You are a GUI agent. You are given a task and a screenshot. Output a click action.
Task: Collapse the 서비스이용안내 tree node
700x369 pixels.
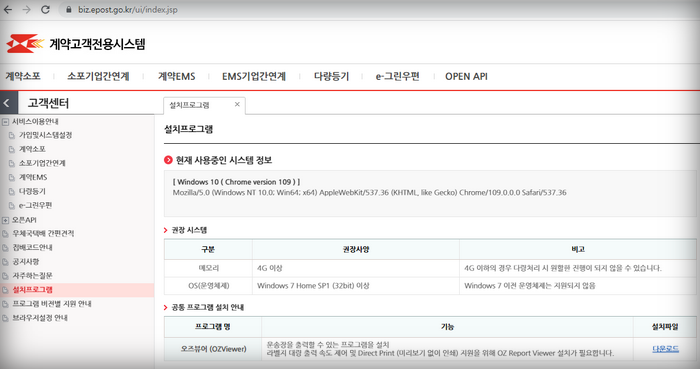pyautogui.click(x=5, y=122)
